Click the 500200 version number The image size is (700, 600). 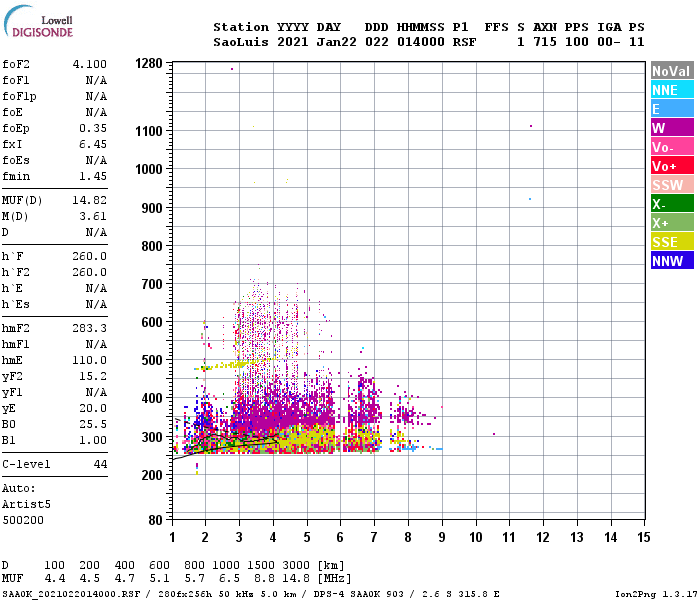pyautogui.click(x=23, y=521)
